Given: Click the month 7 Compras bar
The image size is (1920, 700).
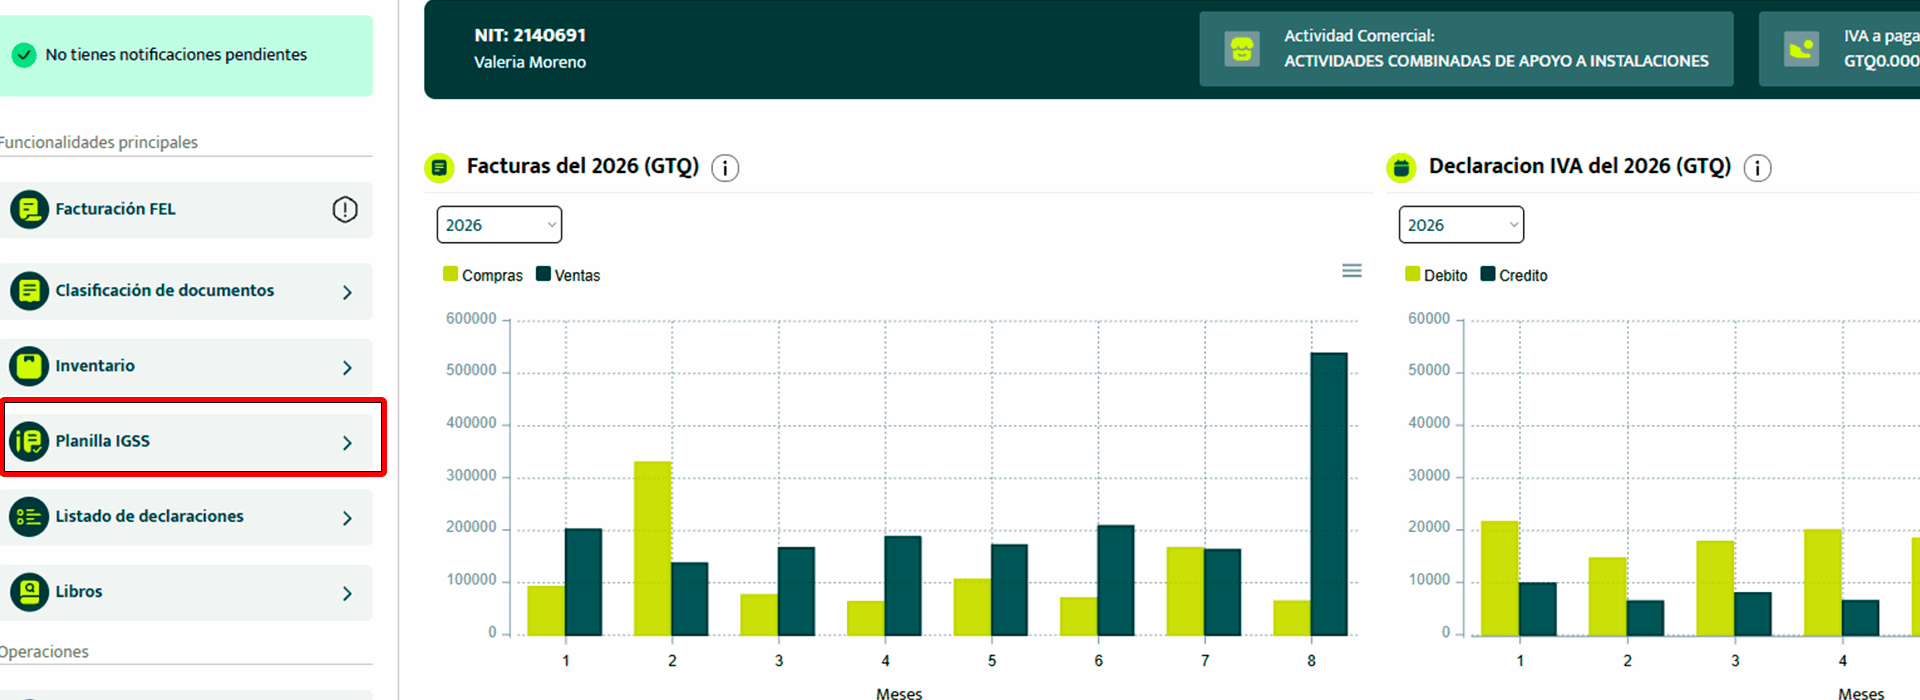Looking at the screenshot, I should pos(1185,591).
